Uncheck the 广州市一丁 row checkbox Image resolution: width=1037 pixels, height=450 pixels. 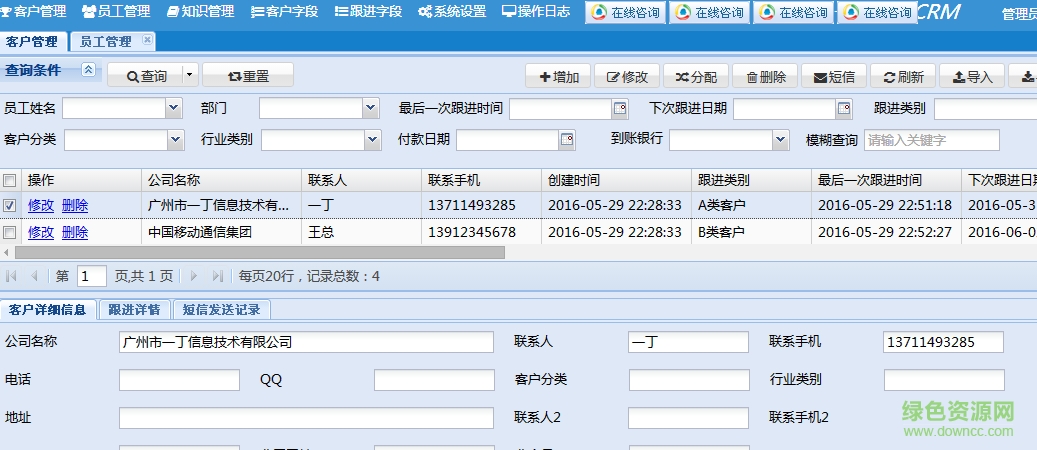pos(10,206)
